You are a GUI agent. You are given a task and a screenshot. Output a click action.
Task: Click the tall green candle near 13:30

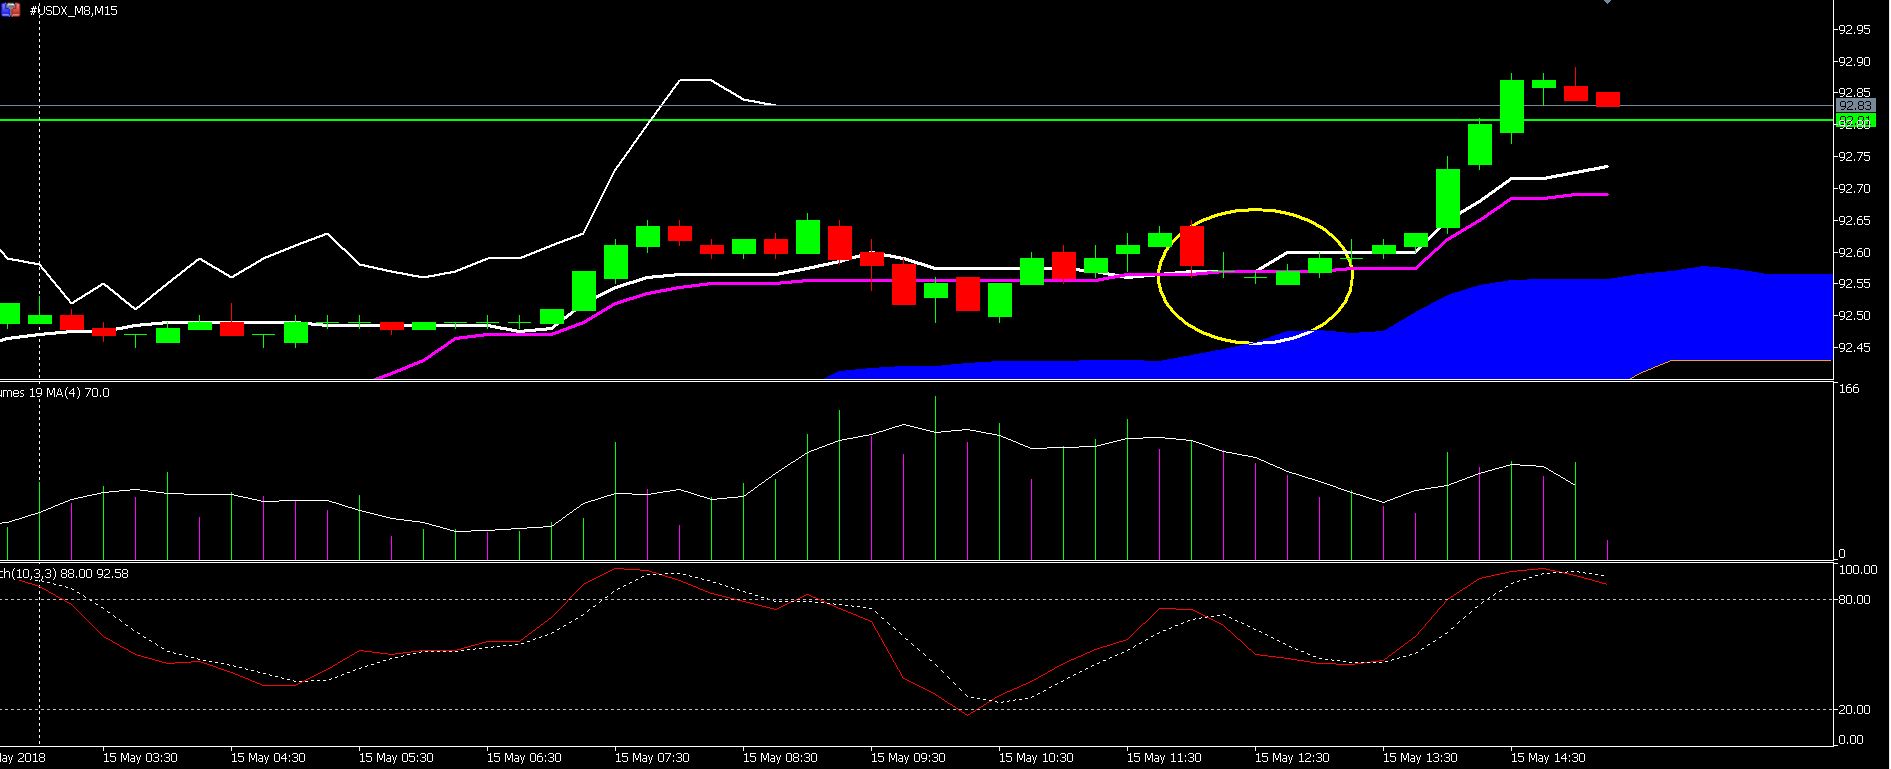[1447, 198]
